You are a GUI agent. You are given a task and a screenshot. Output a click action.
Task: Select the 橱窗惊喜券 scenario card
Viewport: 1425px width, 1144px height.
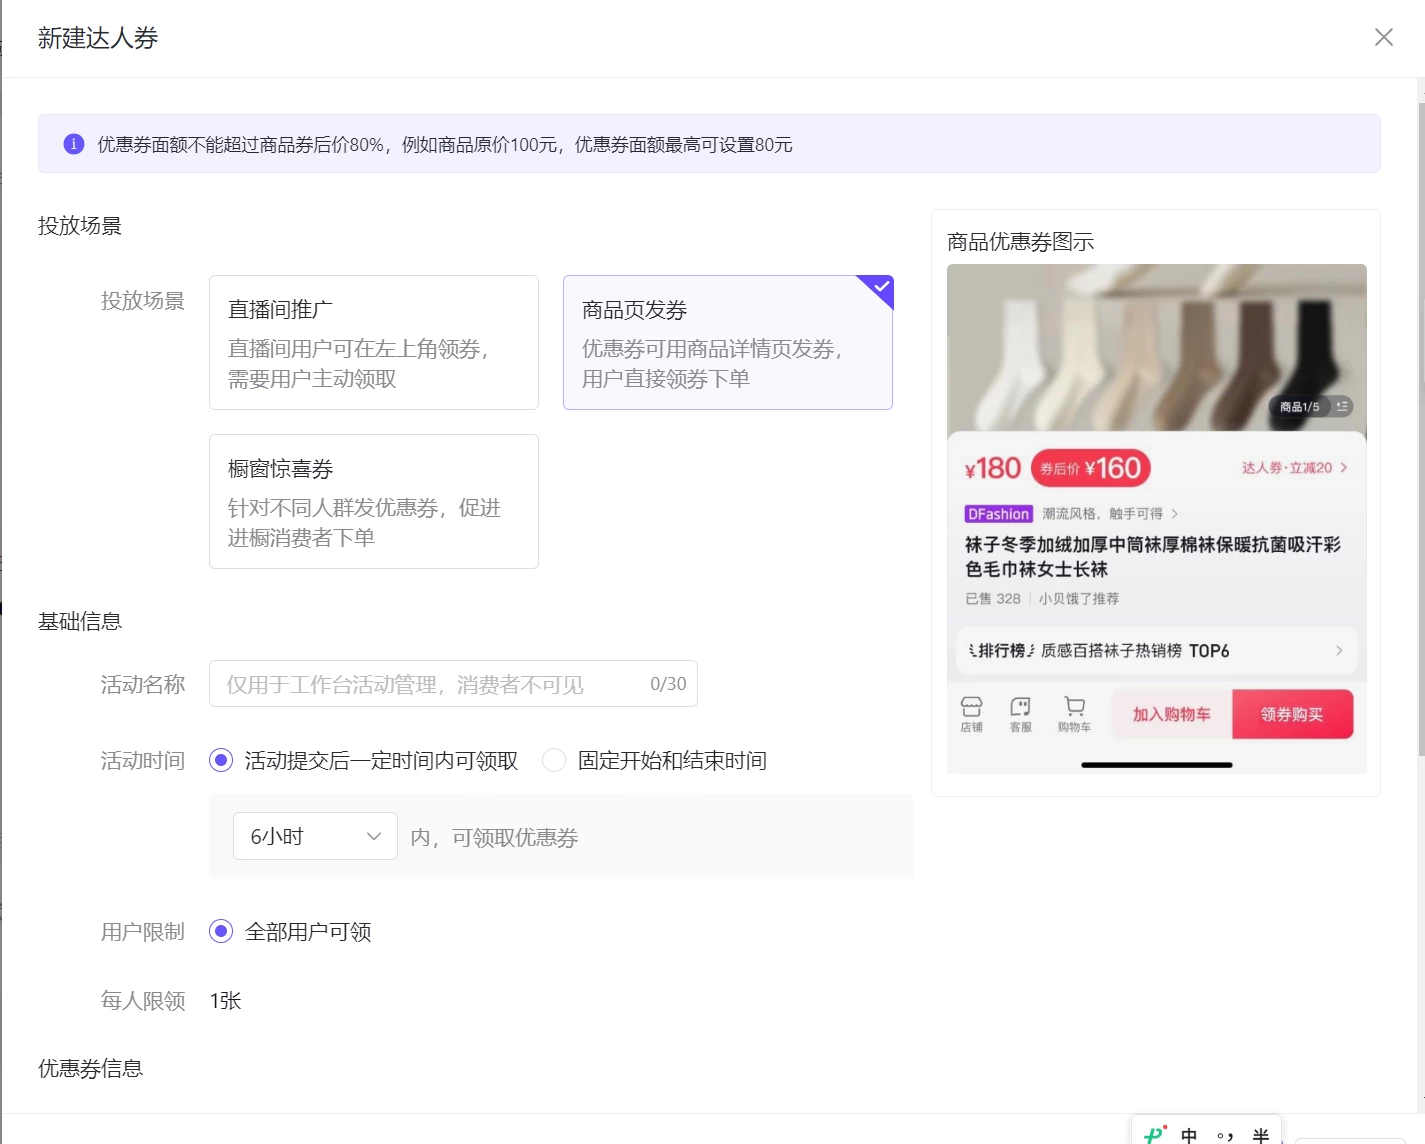(373, 501)
